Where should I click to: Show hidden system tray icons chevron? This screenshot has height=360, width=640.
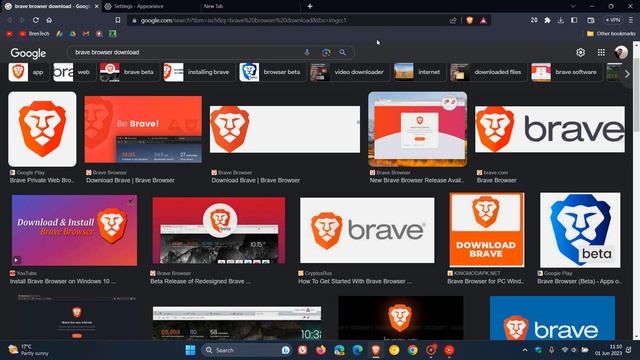pos(525,350)
